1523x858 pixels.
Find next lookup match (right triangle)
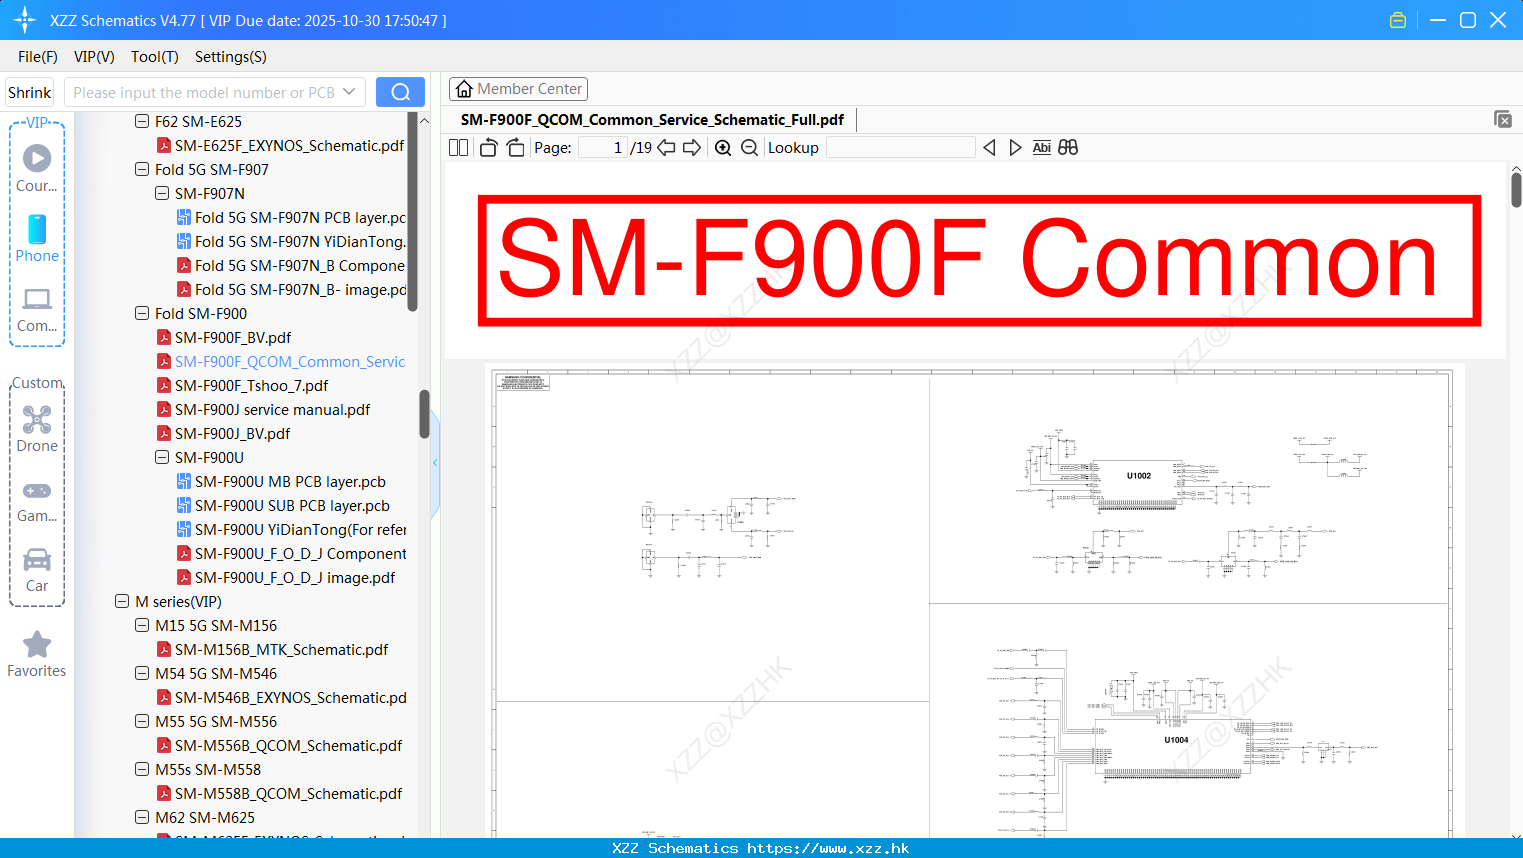[x=1015, y=148]
